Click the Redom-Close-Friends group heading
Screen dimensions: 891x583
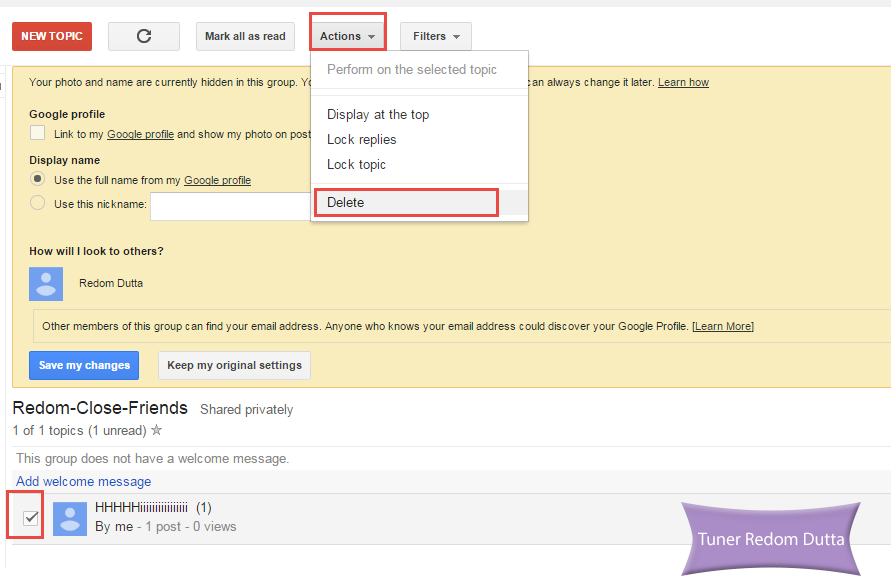point(100,408)
